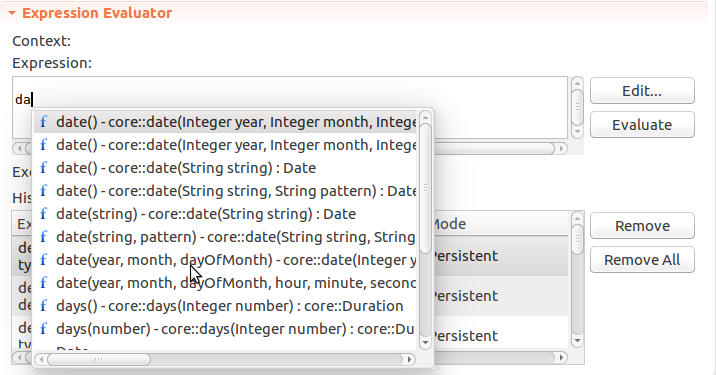
Task: Click expression field vertical scrollbar up arrow
Action: click(577, 83)
